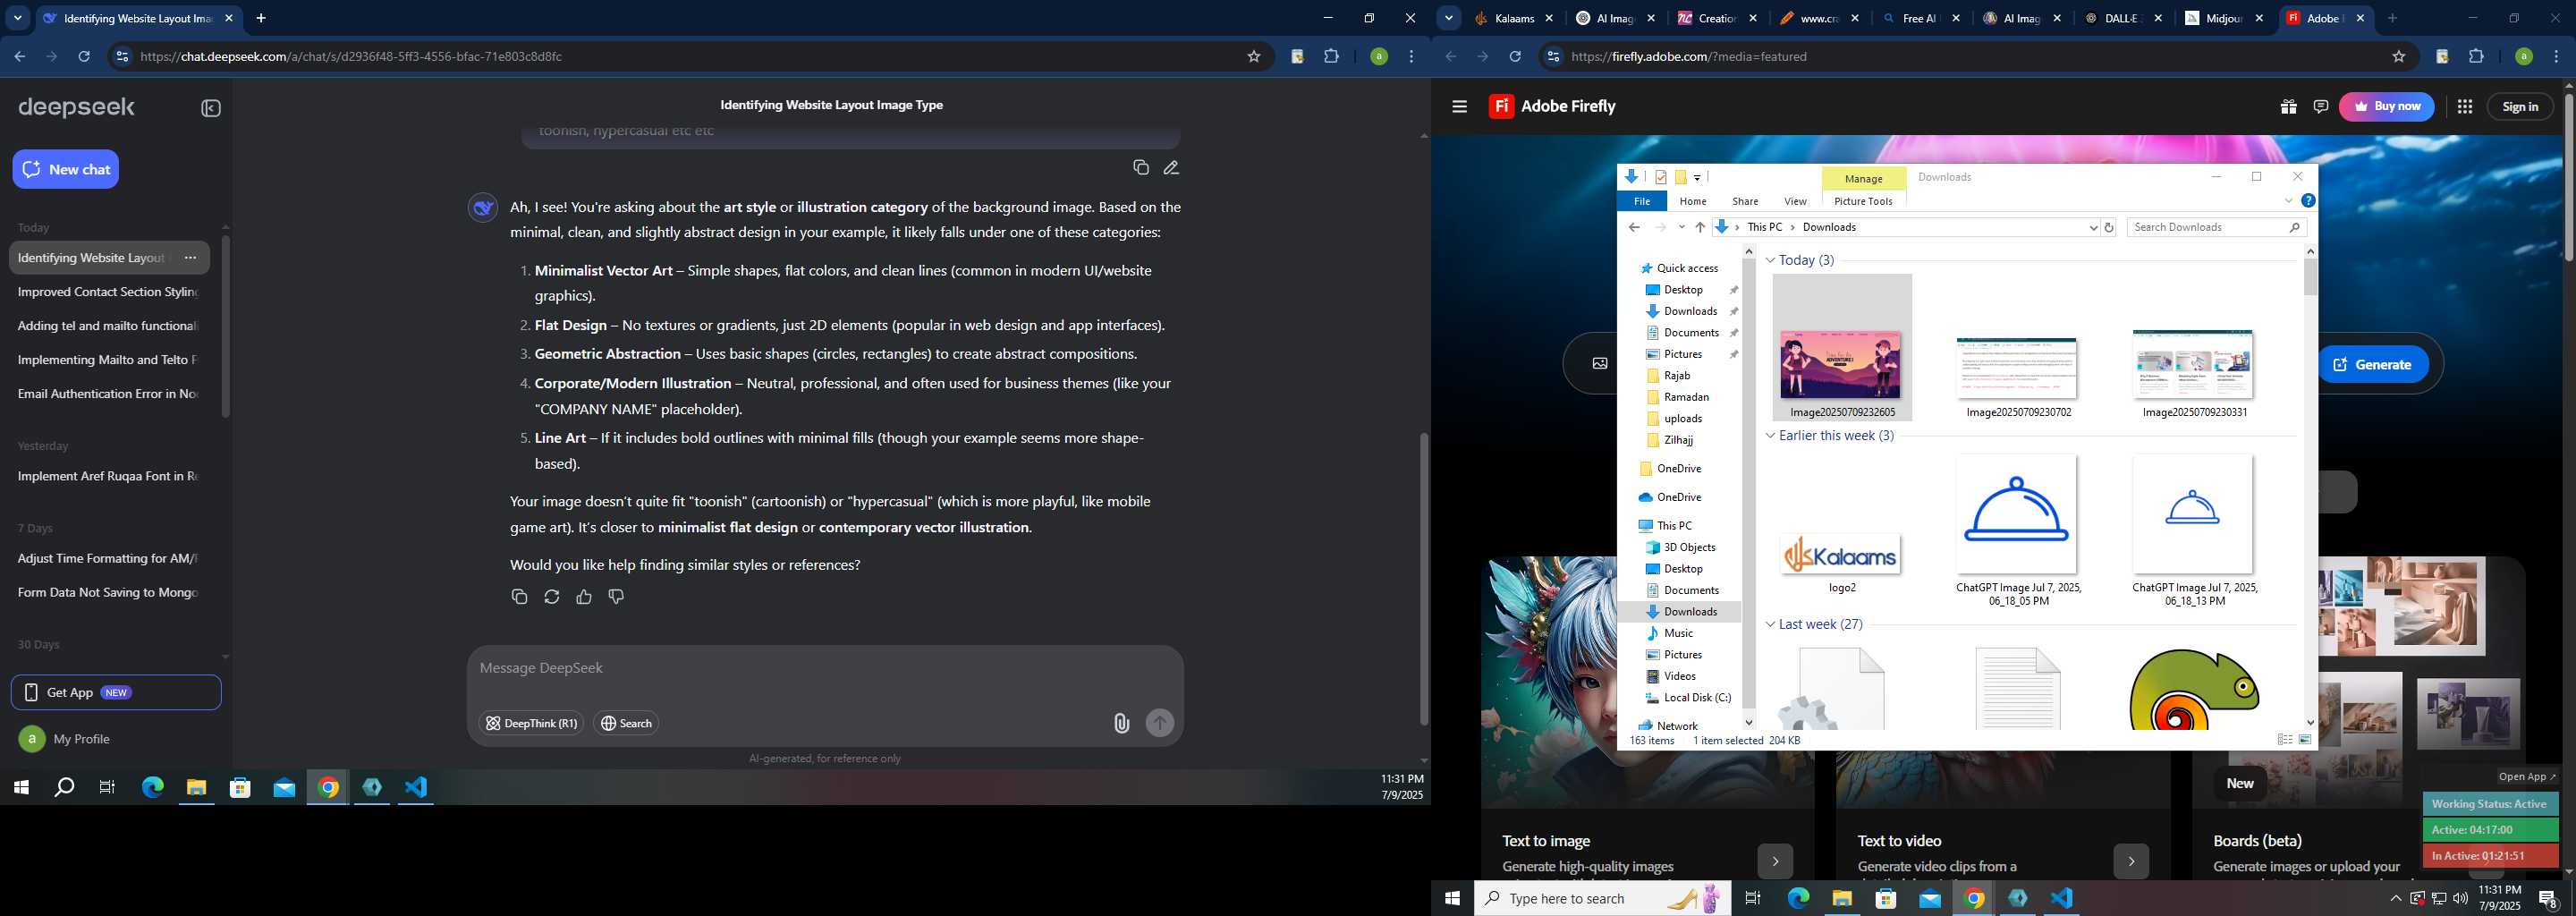
Task: Open tab search dropdown in left Chrome
Action: 17,18
